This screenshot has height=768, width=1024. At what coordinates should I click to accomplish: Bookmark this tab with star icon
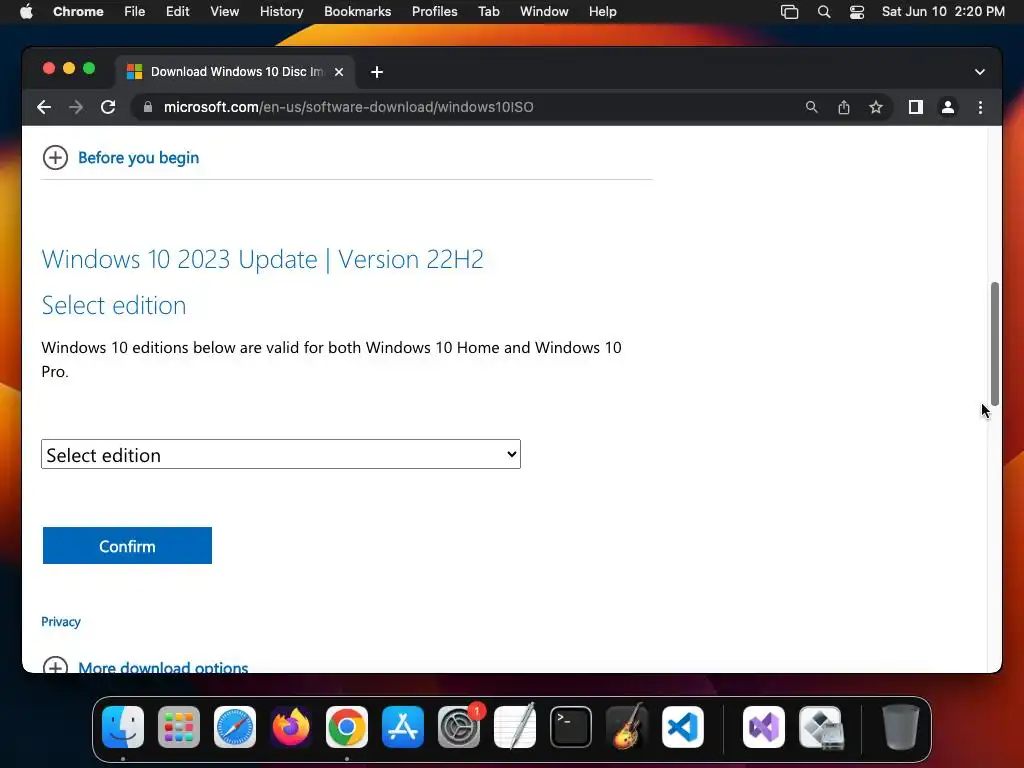pos(876,107)
